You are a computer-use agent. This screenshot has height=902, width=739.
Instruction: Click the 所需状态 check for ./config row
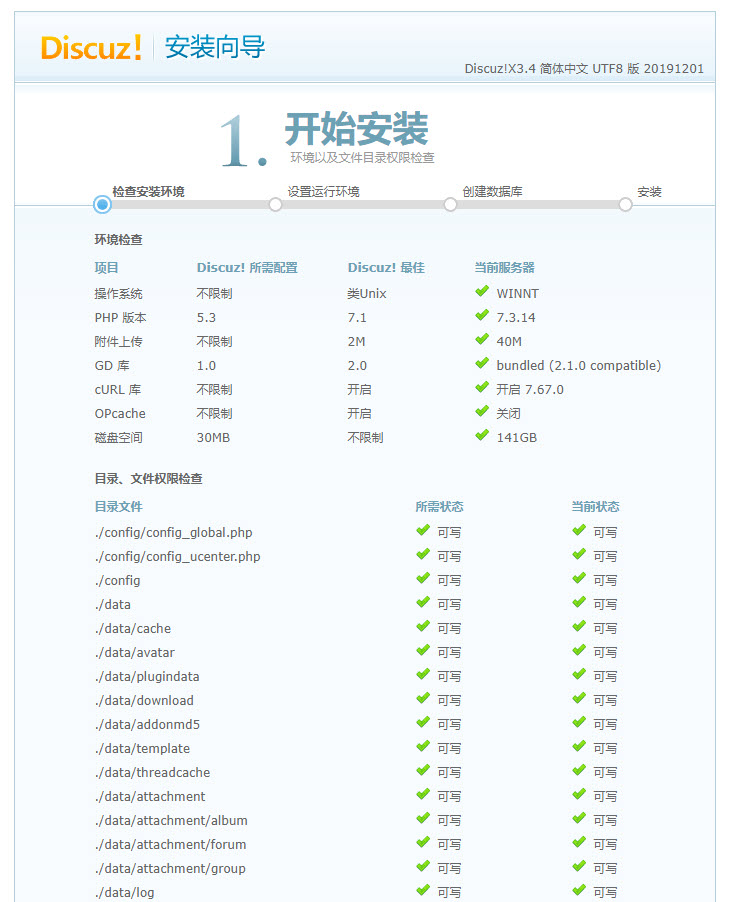tap(423, 578)
